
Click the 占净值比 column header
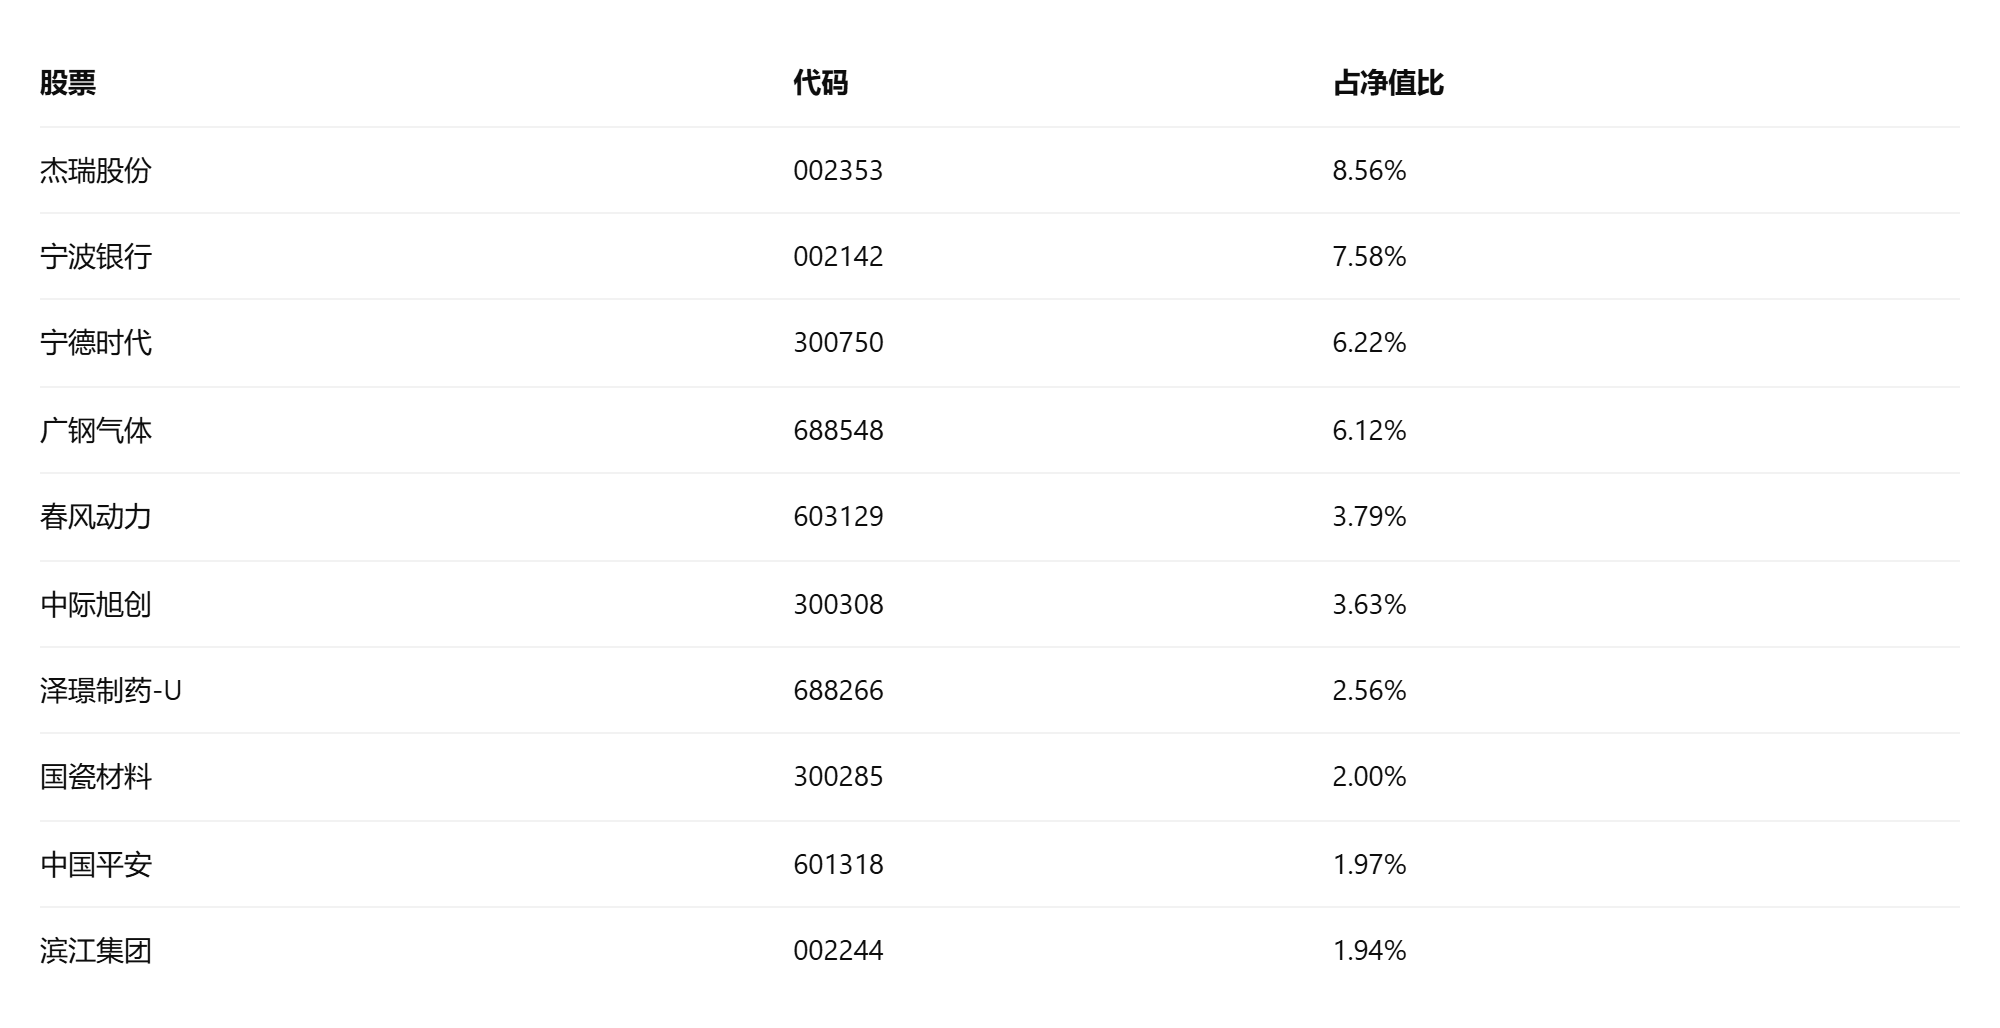click(x=1388, y=83)
